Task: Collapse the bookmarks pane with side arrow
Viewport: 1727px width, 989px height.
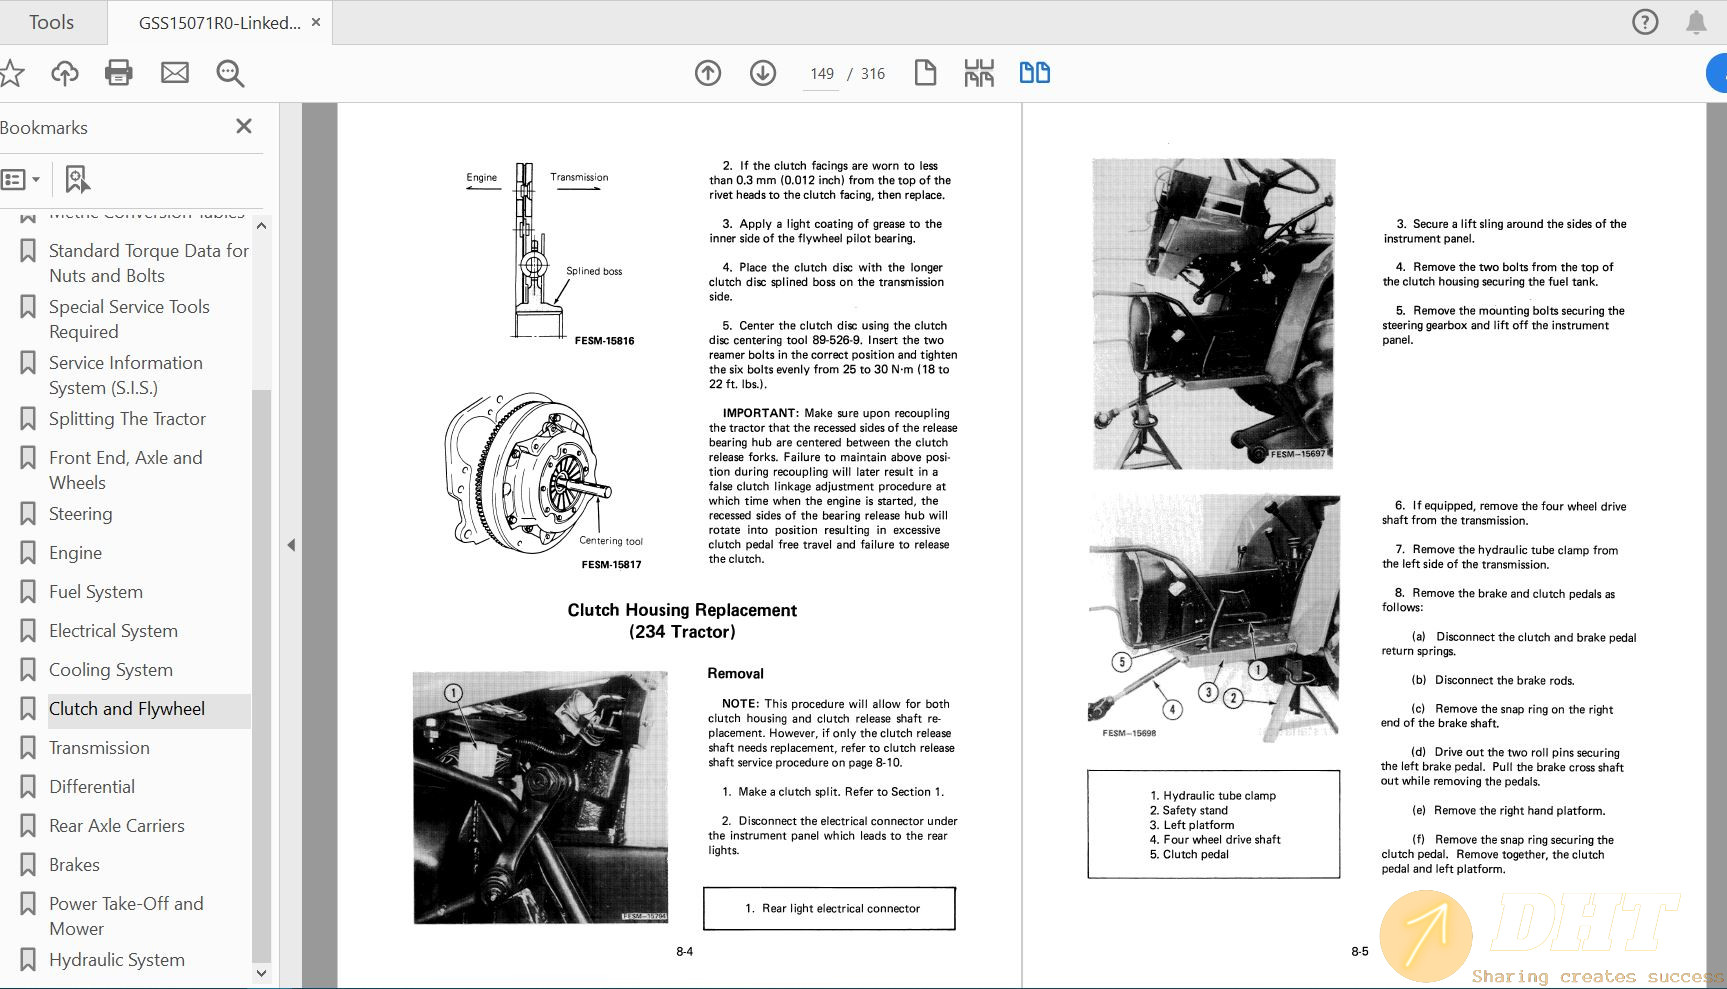Action: 291,545
